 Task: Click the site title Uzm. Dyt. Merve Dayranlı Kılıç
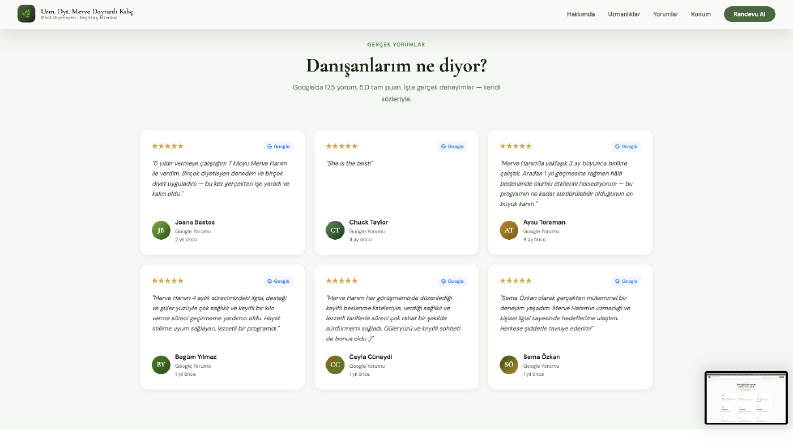(87, 11)
